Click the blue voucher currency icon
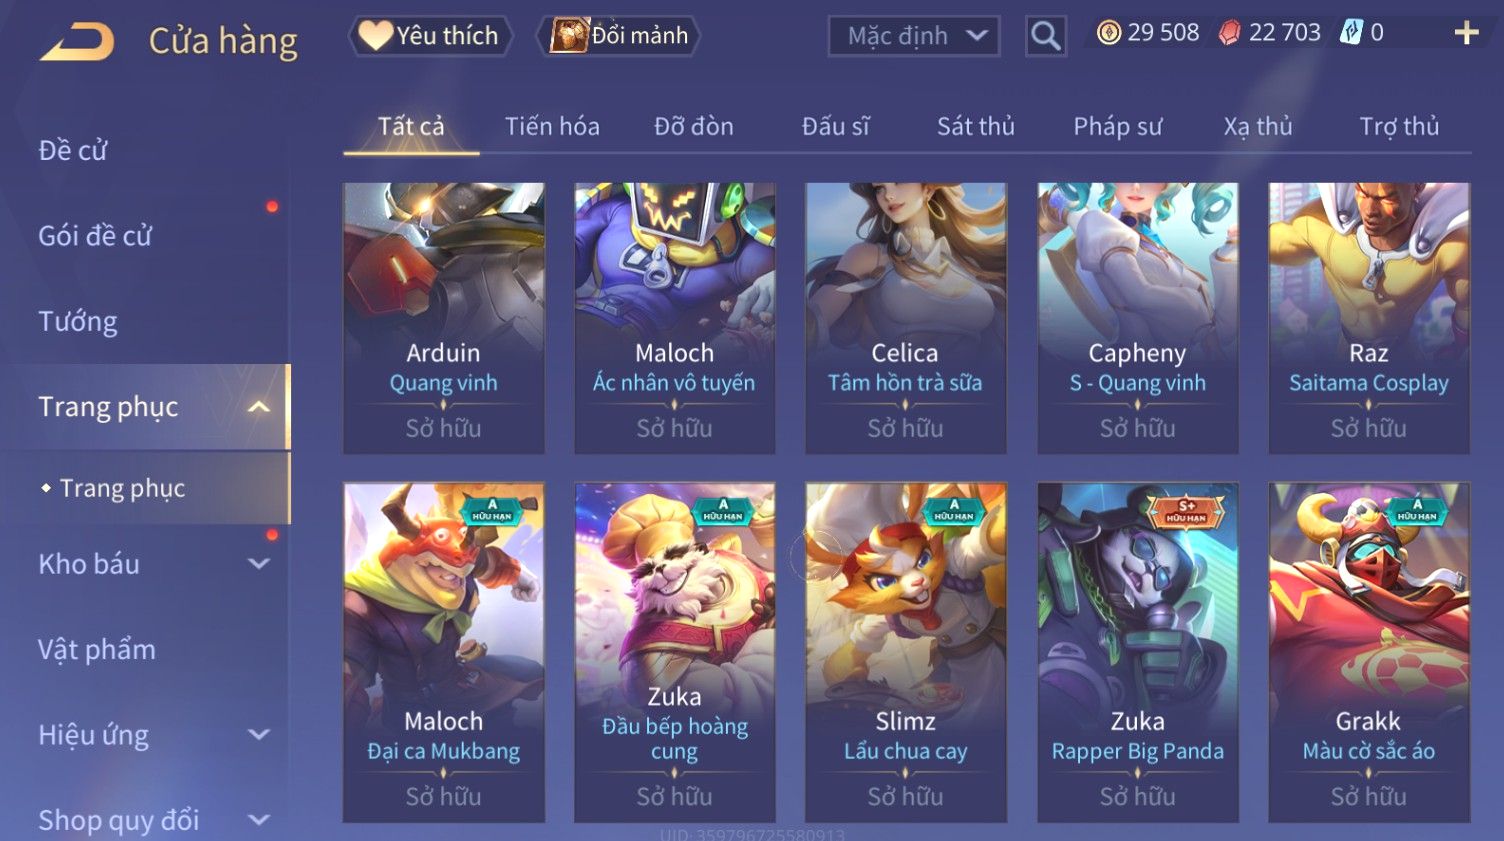This screenshot has height=841, width=1504. tap(1351, 32)
